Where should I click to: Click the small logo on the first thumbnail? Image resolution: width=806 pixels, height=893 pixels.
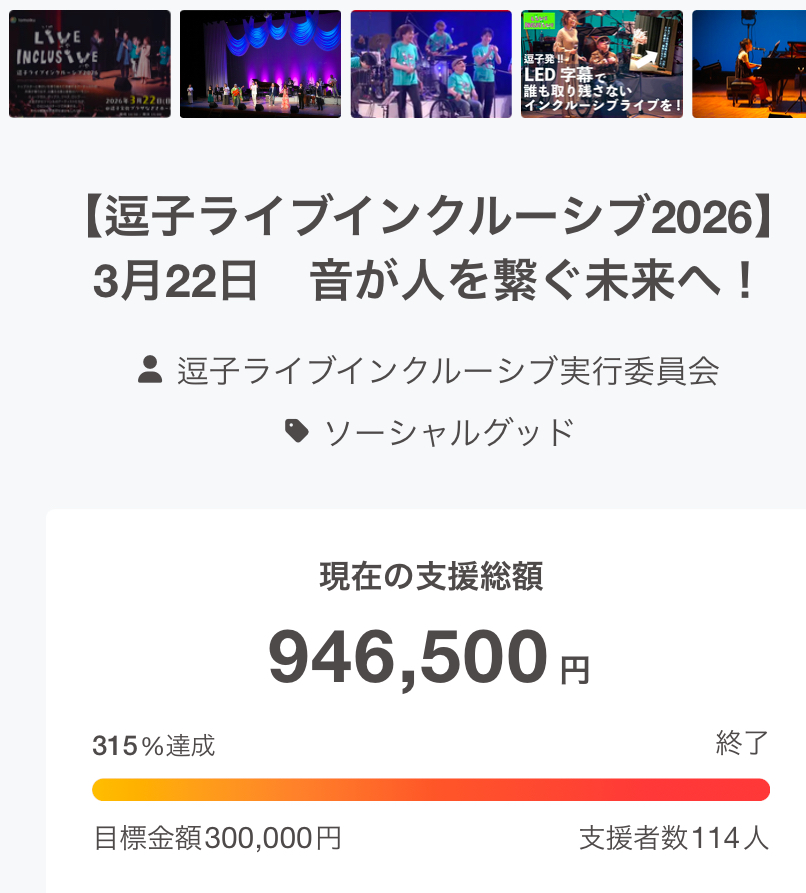tap(15, 19)
